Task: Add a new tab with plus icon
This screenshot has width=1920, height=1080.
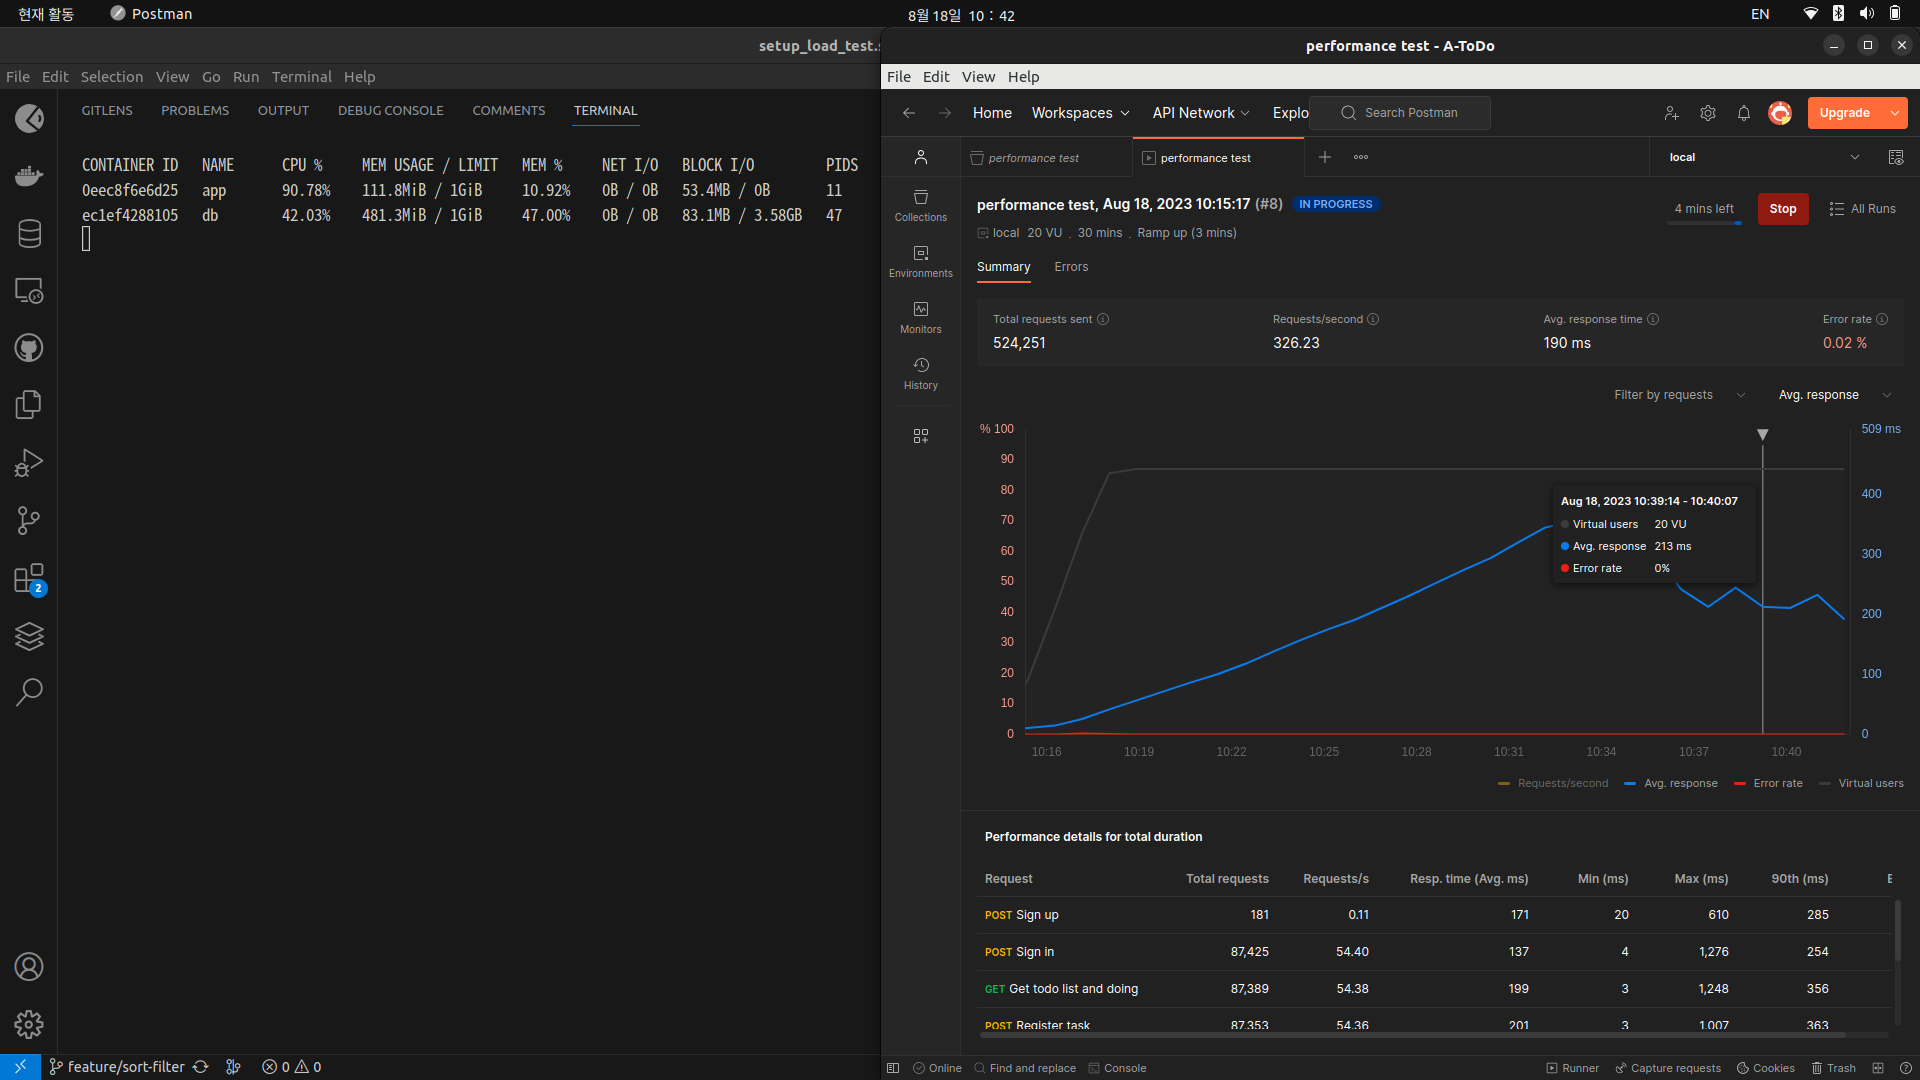Action: tap(1325, 157)
